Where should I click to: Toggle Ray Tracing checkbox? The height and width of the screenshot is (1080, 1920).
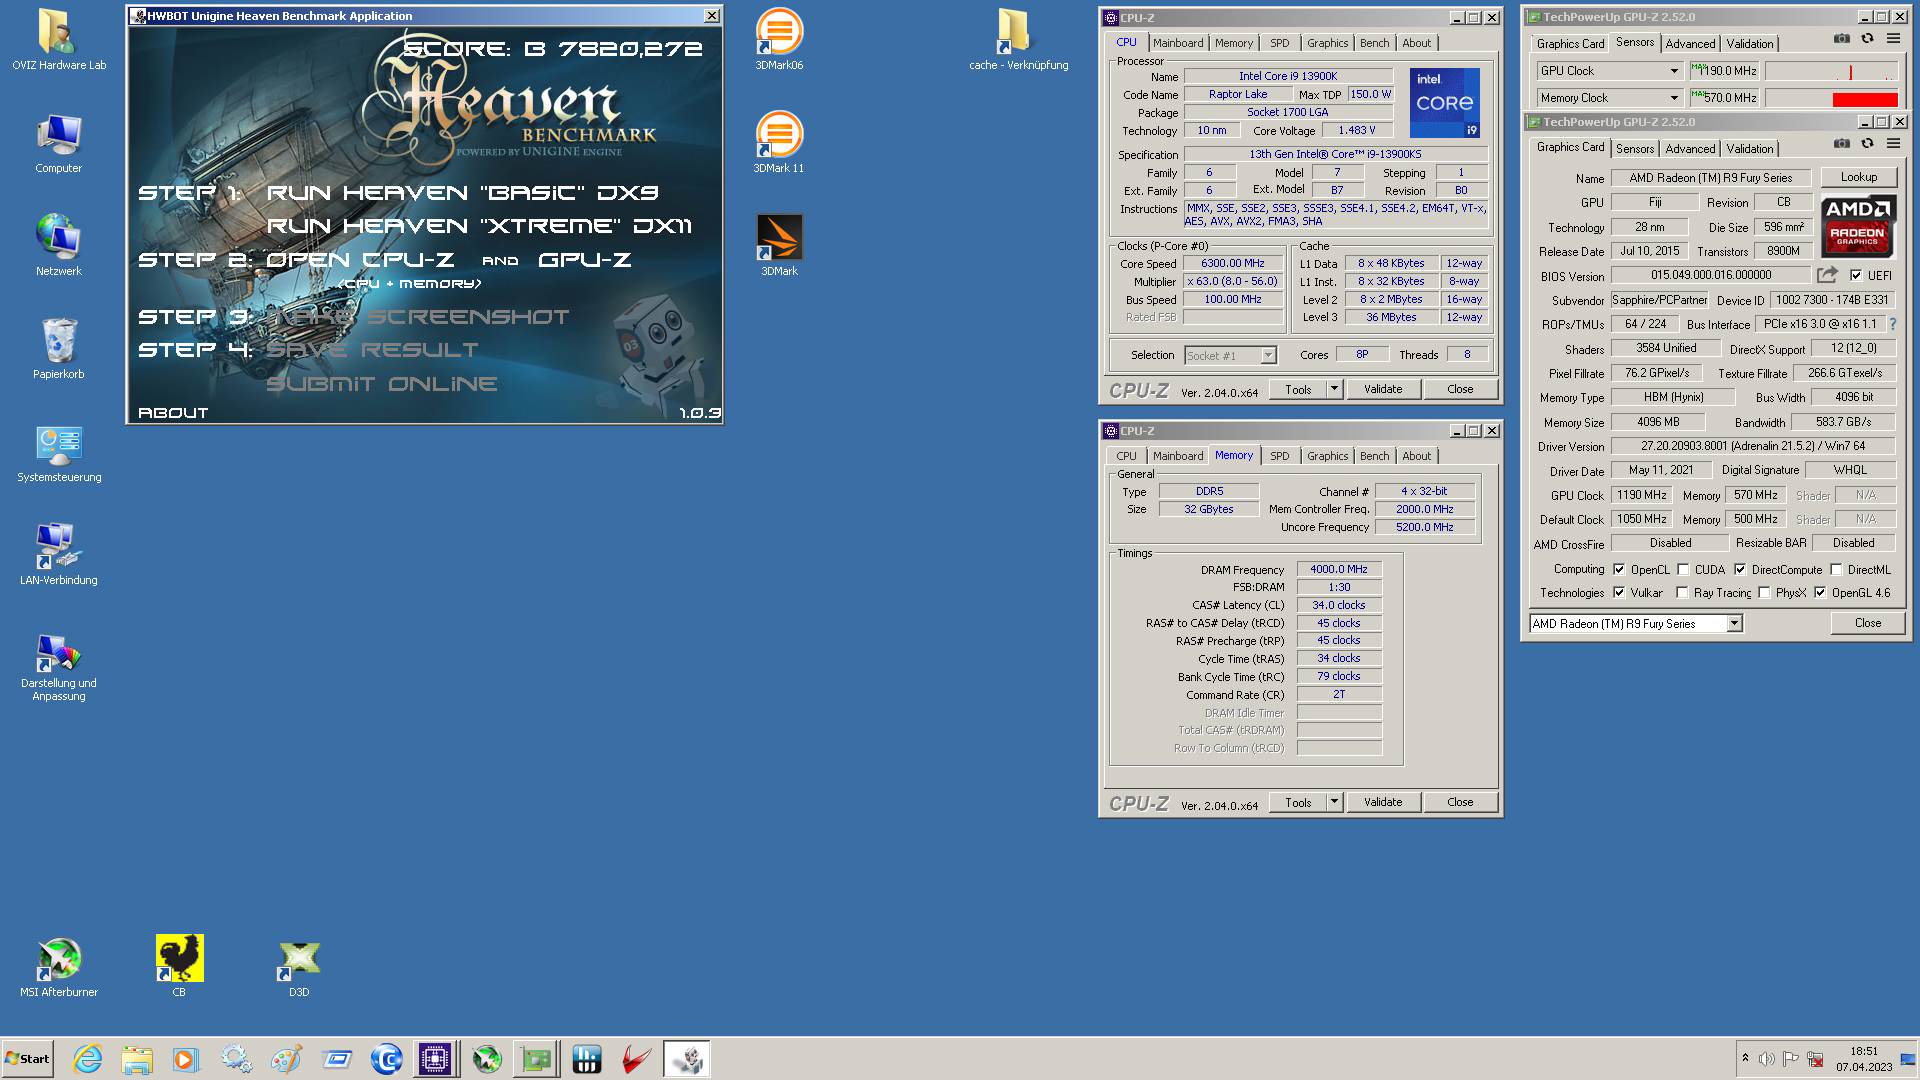point(1682,592)
